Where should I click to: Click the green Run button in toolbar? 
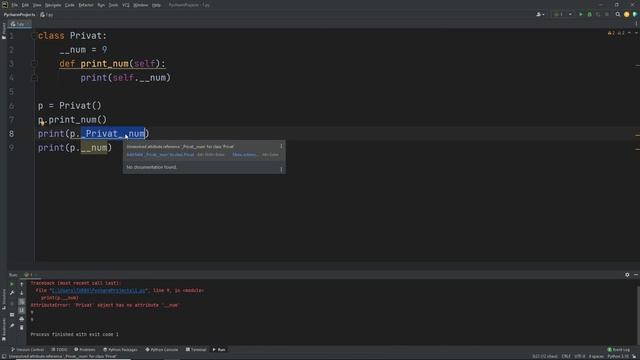click(x=581, y=14)
